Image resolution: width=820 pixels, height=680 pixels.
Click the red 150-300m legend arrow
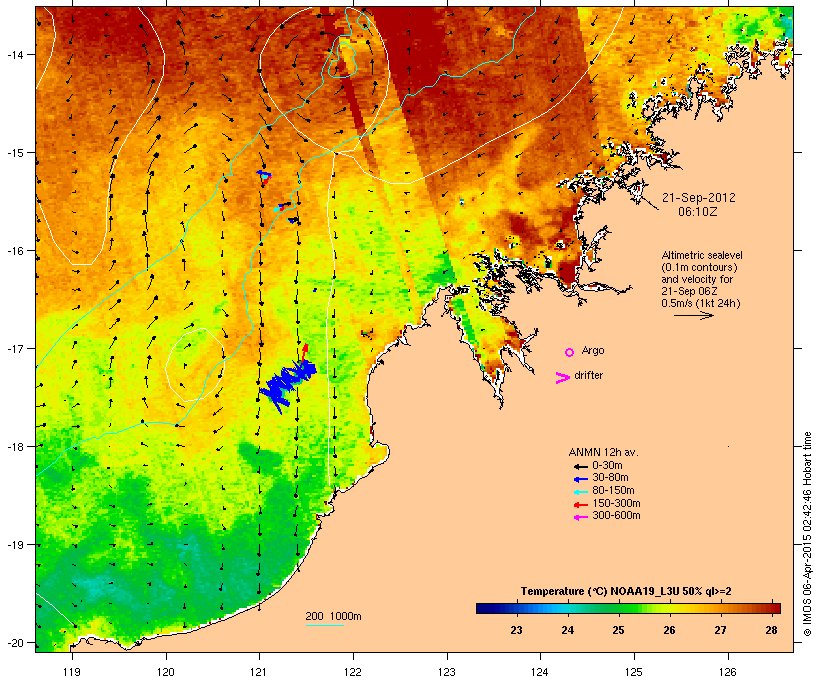[x=580, y=505]
